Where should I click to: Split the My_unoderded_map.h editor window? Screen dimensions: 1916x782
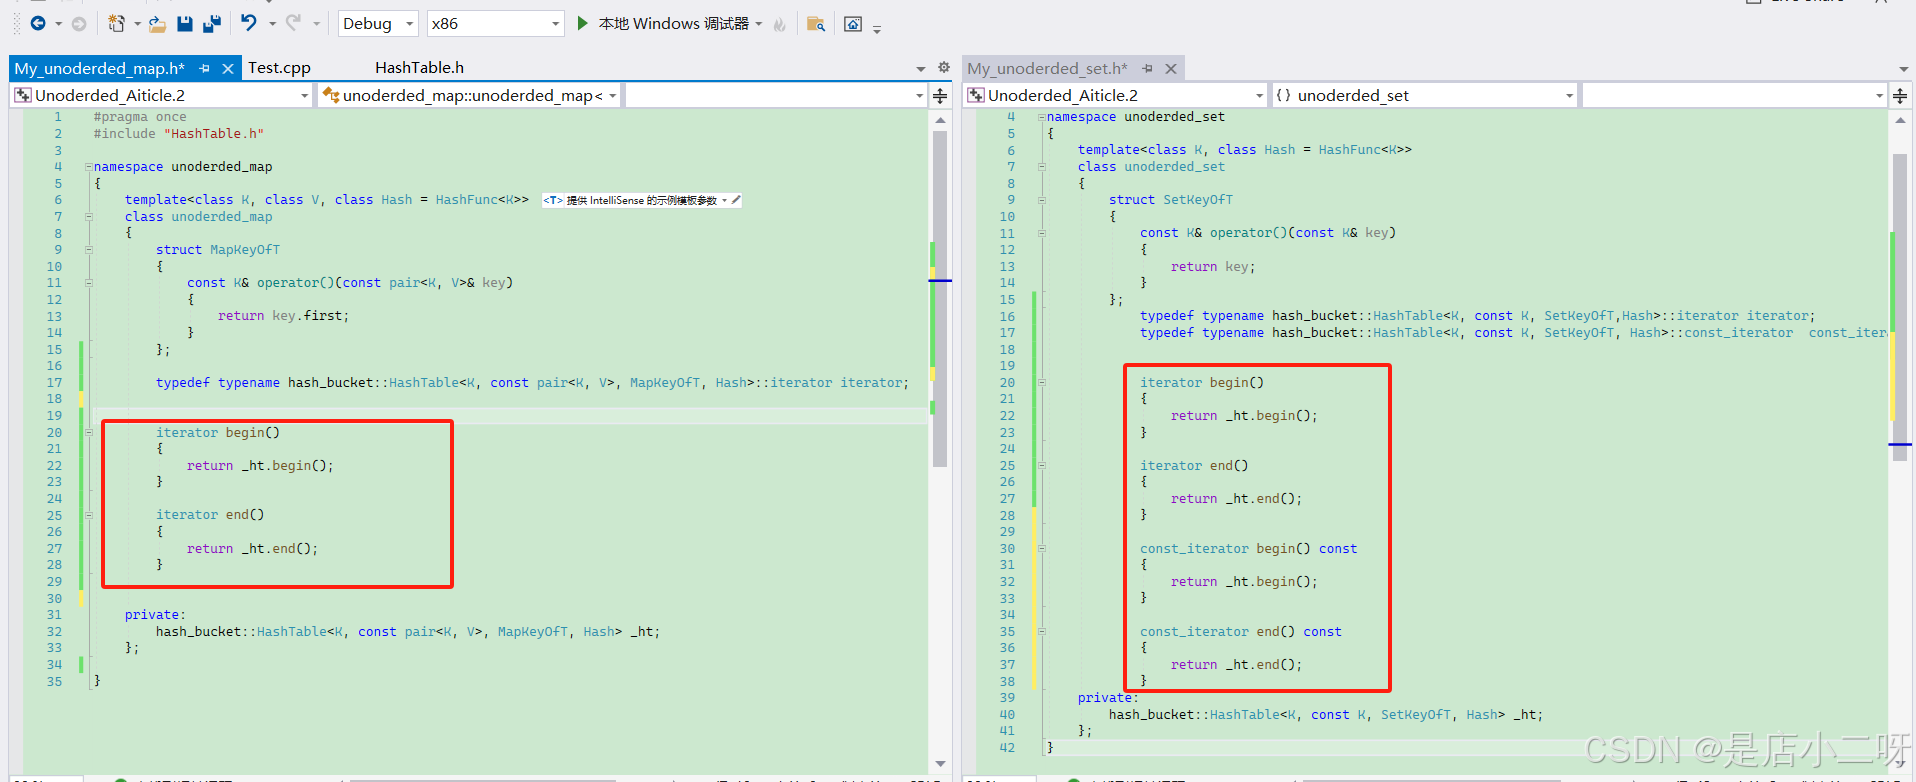point(940,96)
